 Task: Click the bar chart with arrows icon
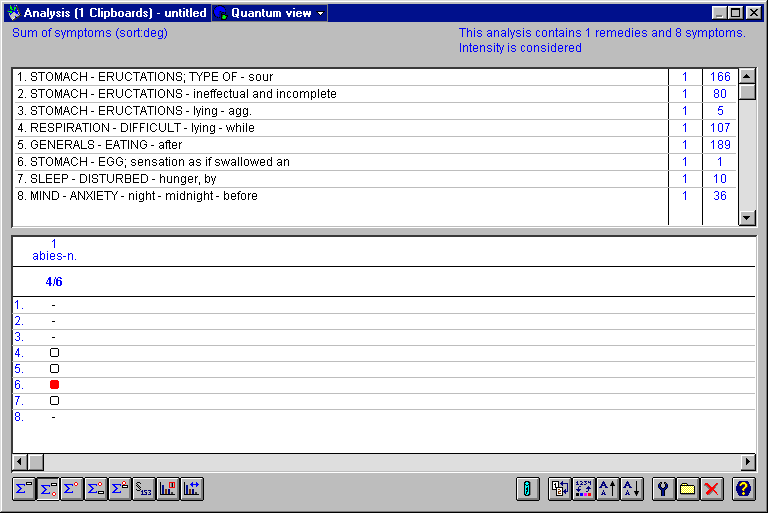click(x=192, y=489)
